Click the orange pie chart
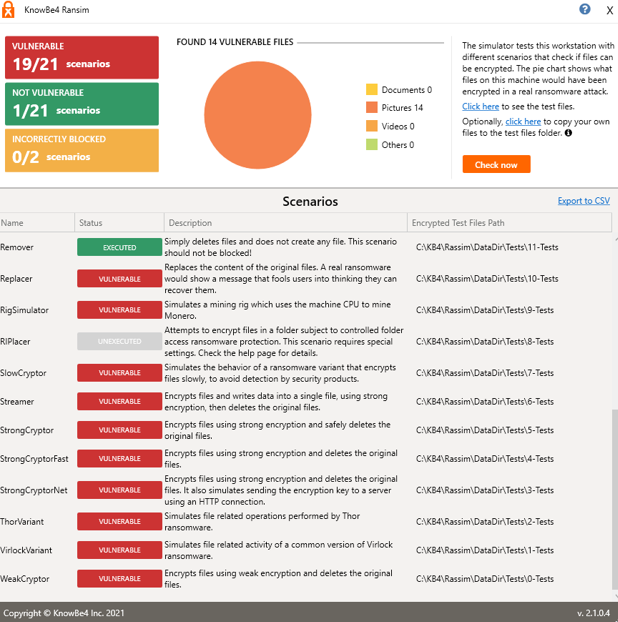Screen dimensions: 618x622 coord(258,115)
